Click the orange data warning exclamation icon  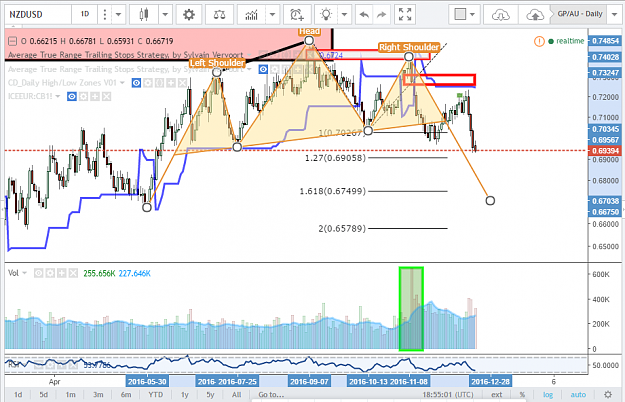point(539,41)
